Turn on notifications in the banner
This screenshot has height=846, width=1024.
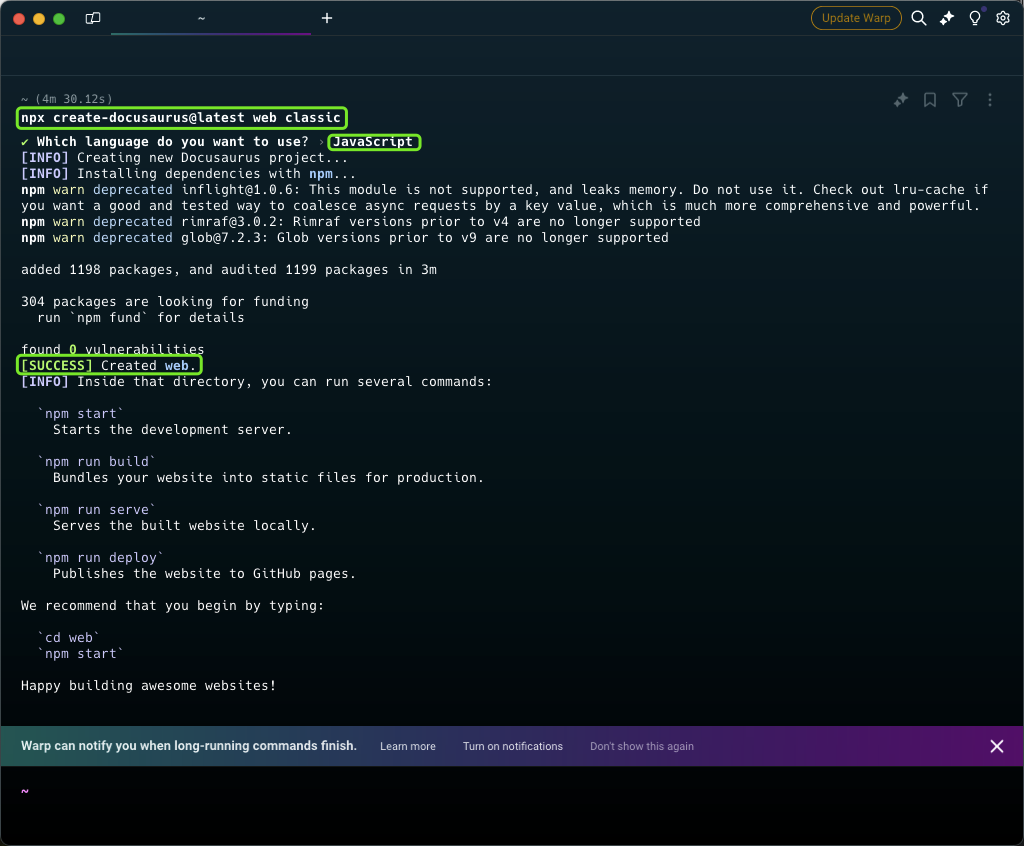(x=512, y=746)
